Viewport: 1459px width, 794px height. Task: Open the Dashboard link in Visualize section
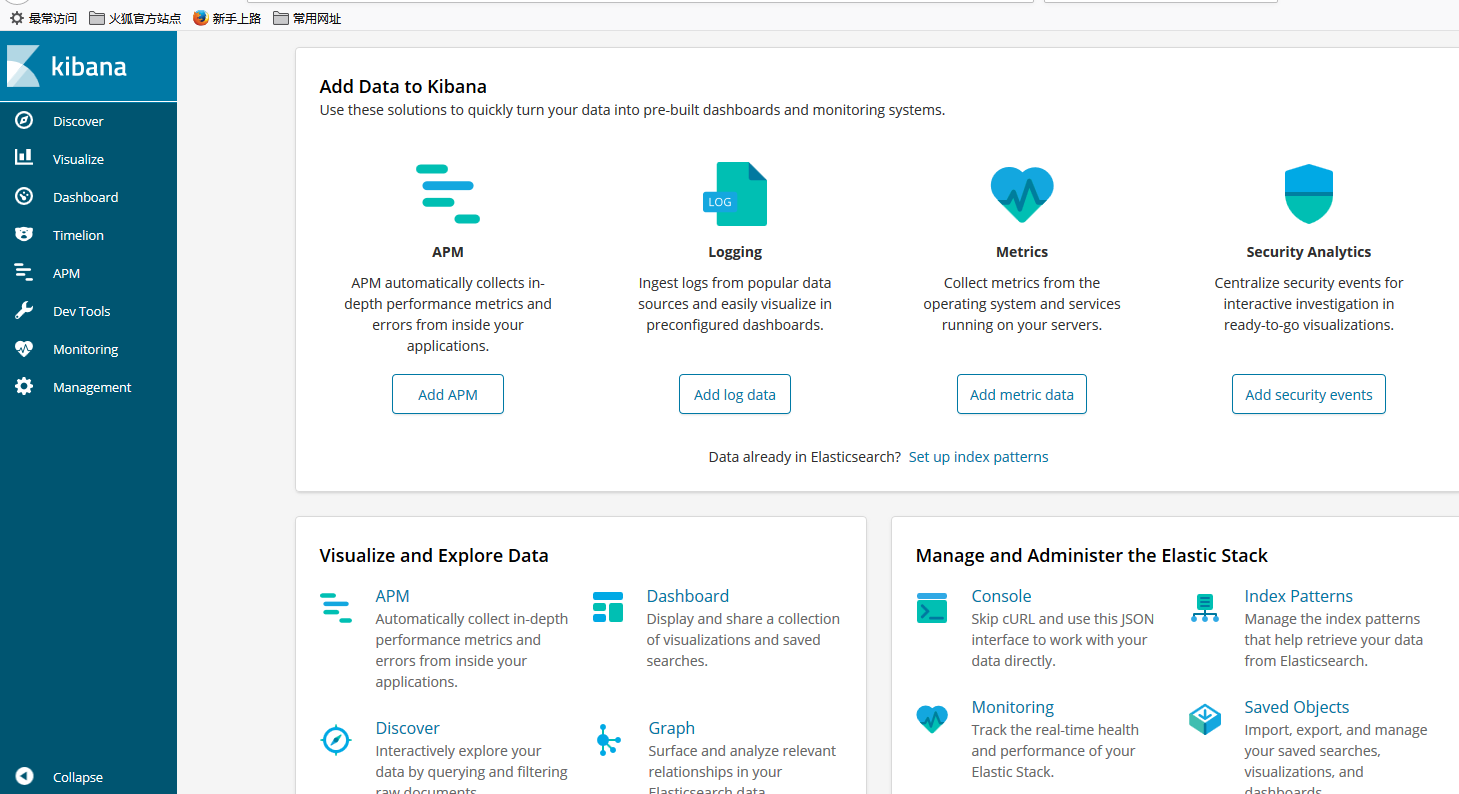(x=688, y=596)
